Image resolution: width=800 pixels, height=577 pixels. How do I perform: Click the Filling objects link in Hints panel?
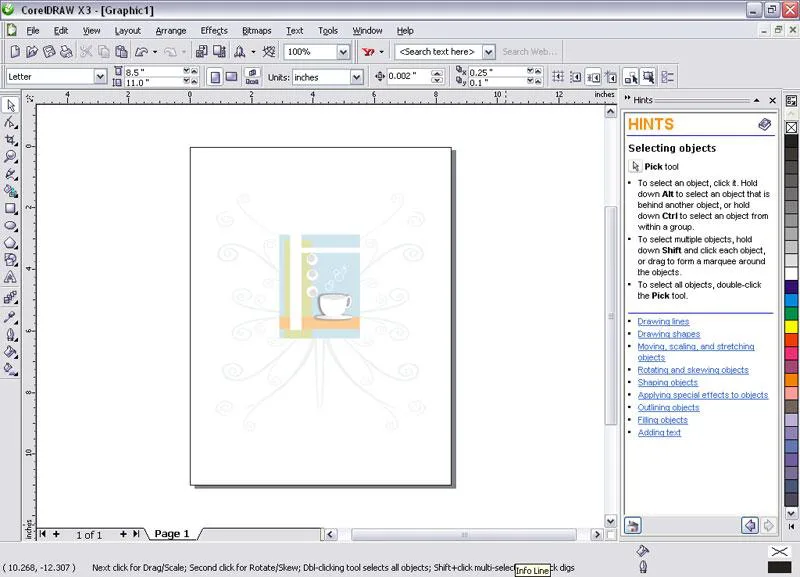tap(662, 420)
